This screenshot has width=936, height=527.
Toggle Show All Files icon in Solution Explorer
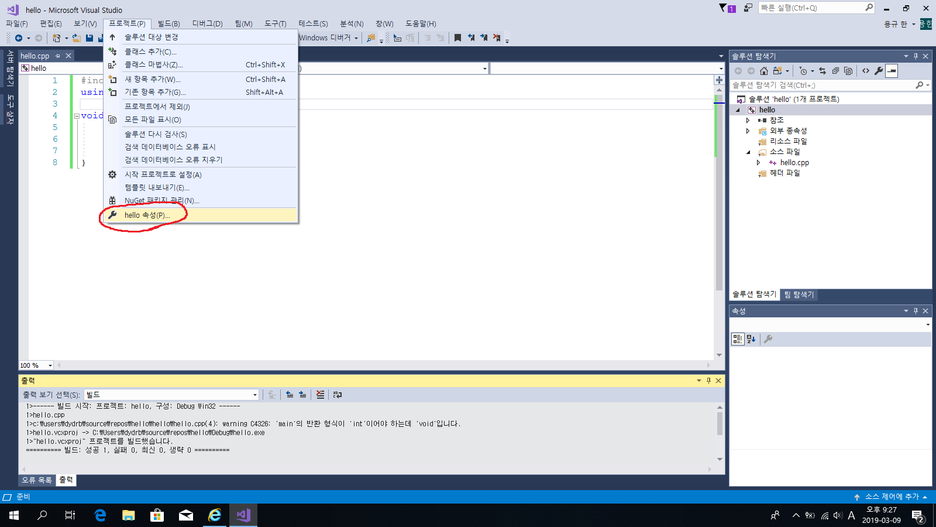(848, 71)
